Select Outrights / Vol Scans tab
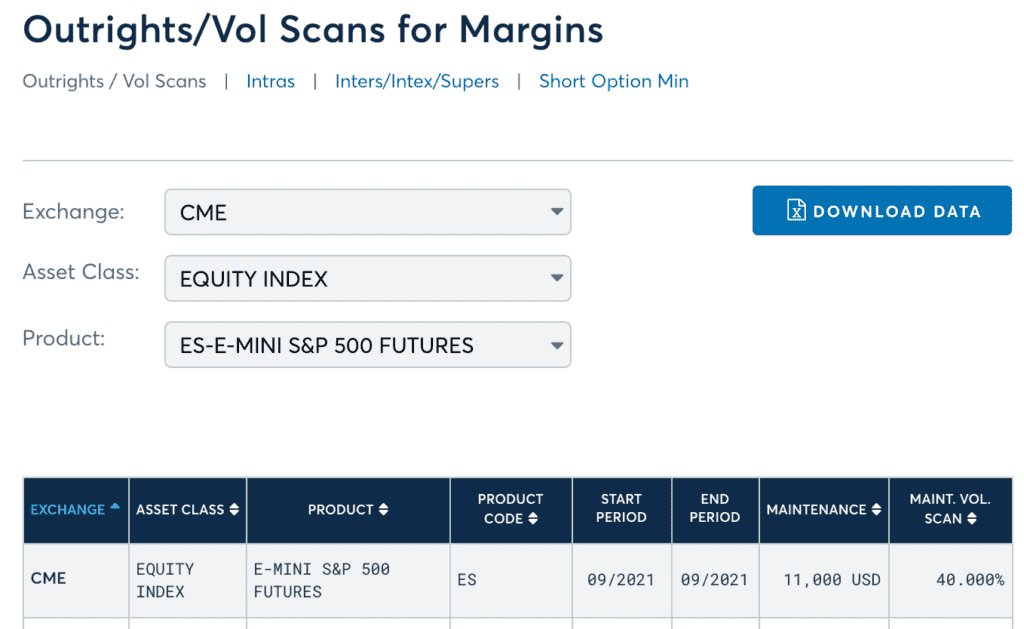This screenshot has width=1024, height=629. click(114, 82)
